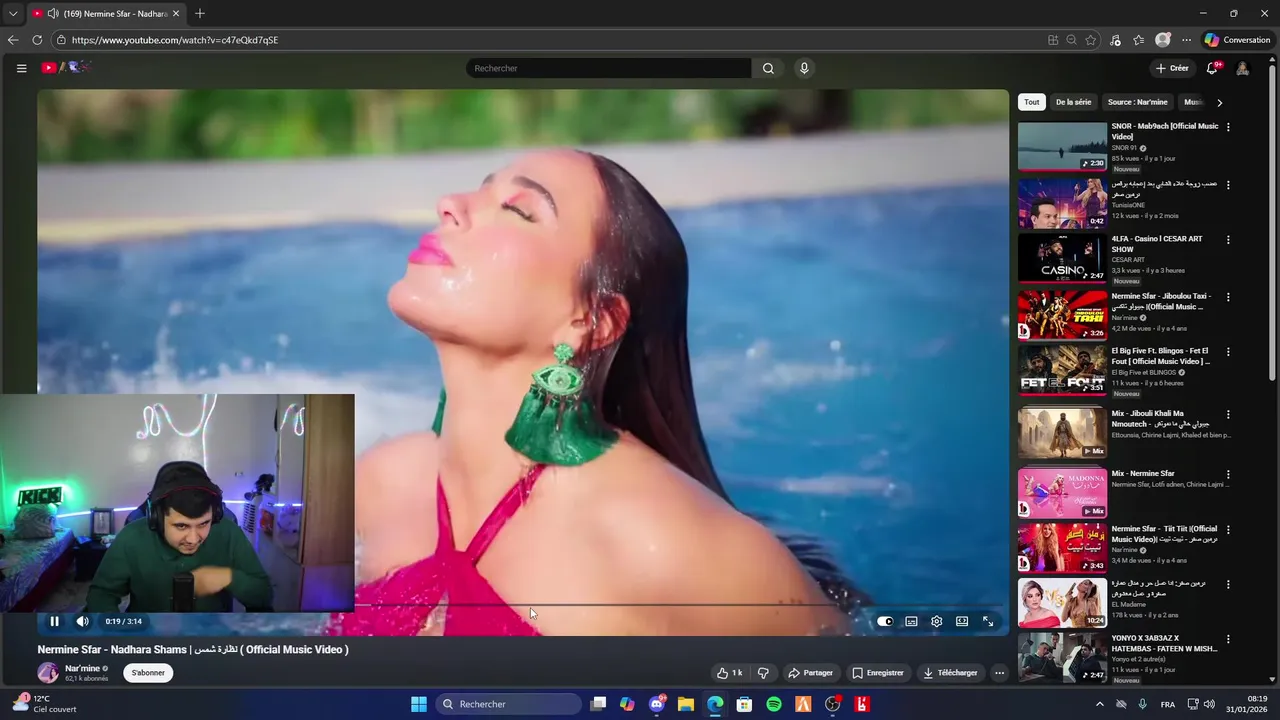Select the Tout filter chip
1280x720 pixels.
pyautogui.click(x=1031, y=102)
